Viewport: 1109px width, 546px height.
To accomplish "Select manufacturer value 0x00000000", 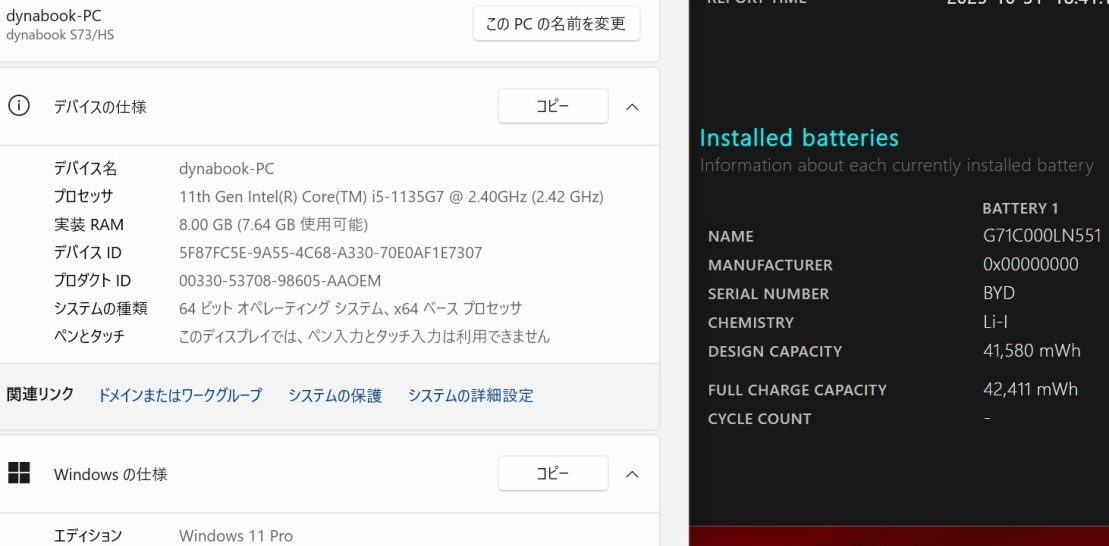I will 1030,265.
